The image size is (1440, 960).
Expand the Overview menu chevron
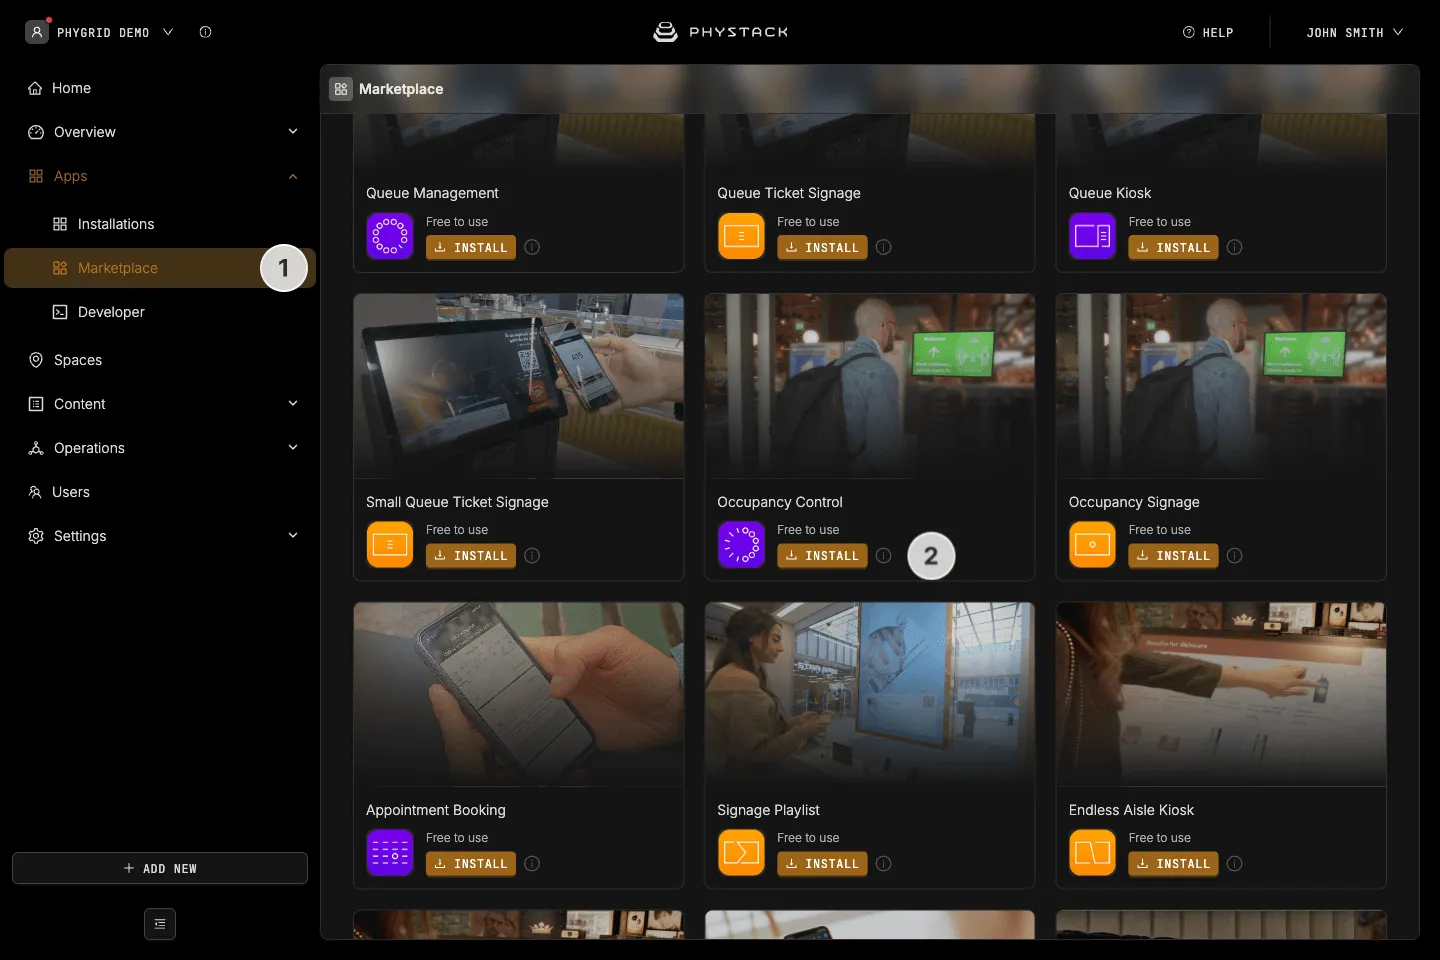tap(293, 132)
